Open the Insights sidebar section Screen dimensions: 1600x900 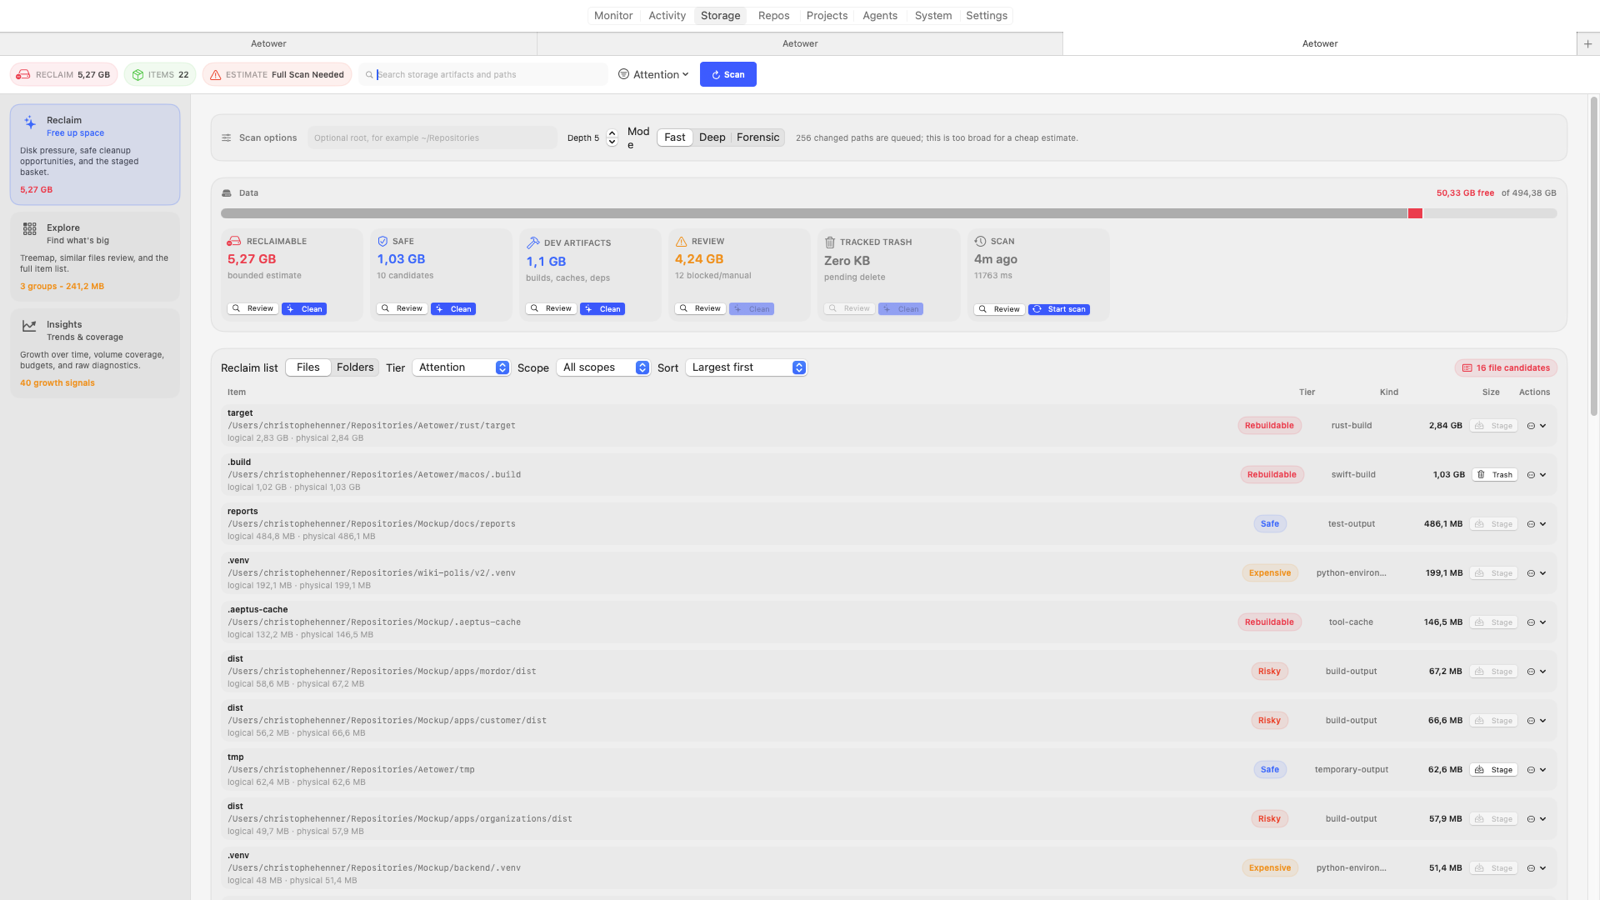95,353
